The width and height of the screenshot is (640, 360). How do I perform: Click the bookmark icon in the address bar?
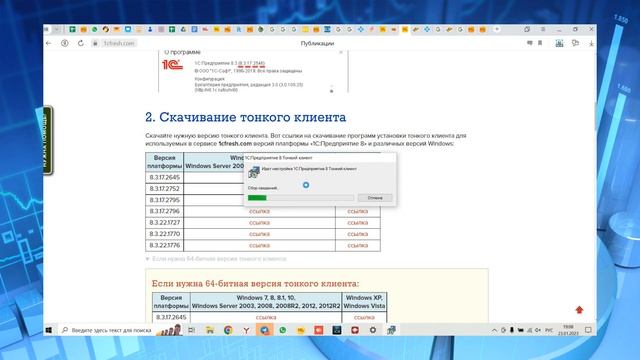tap(540, 43)
